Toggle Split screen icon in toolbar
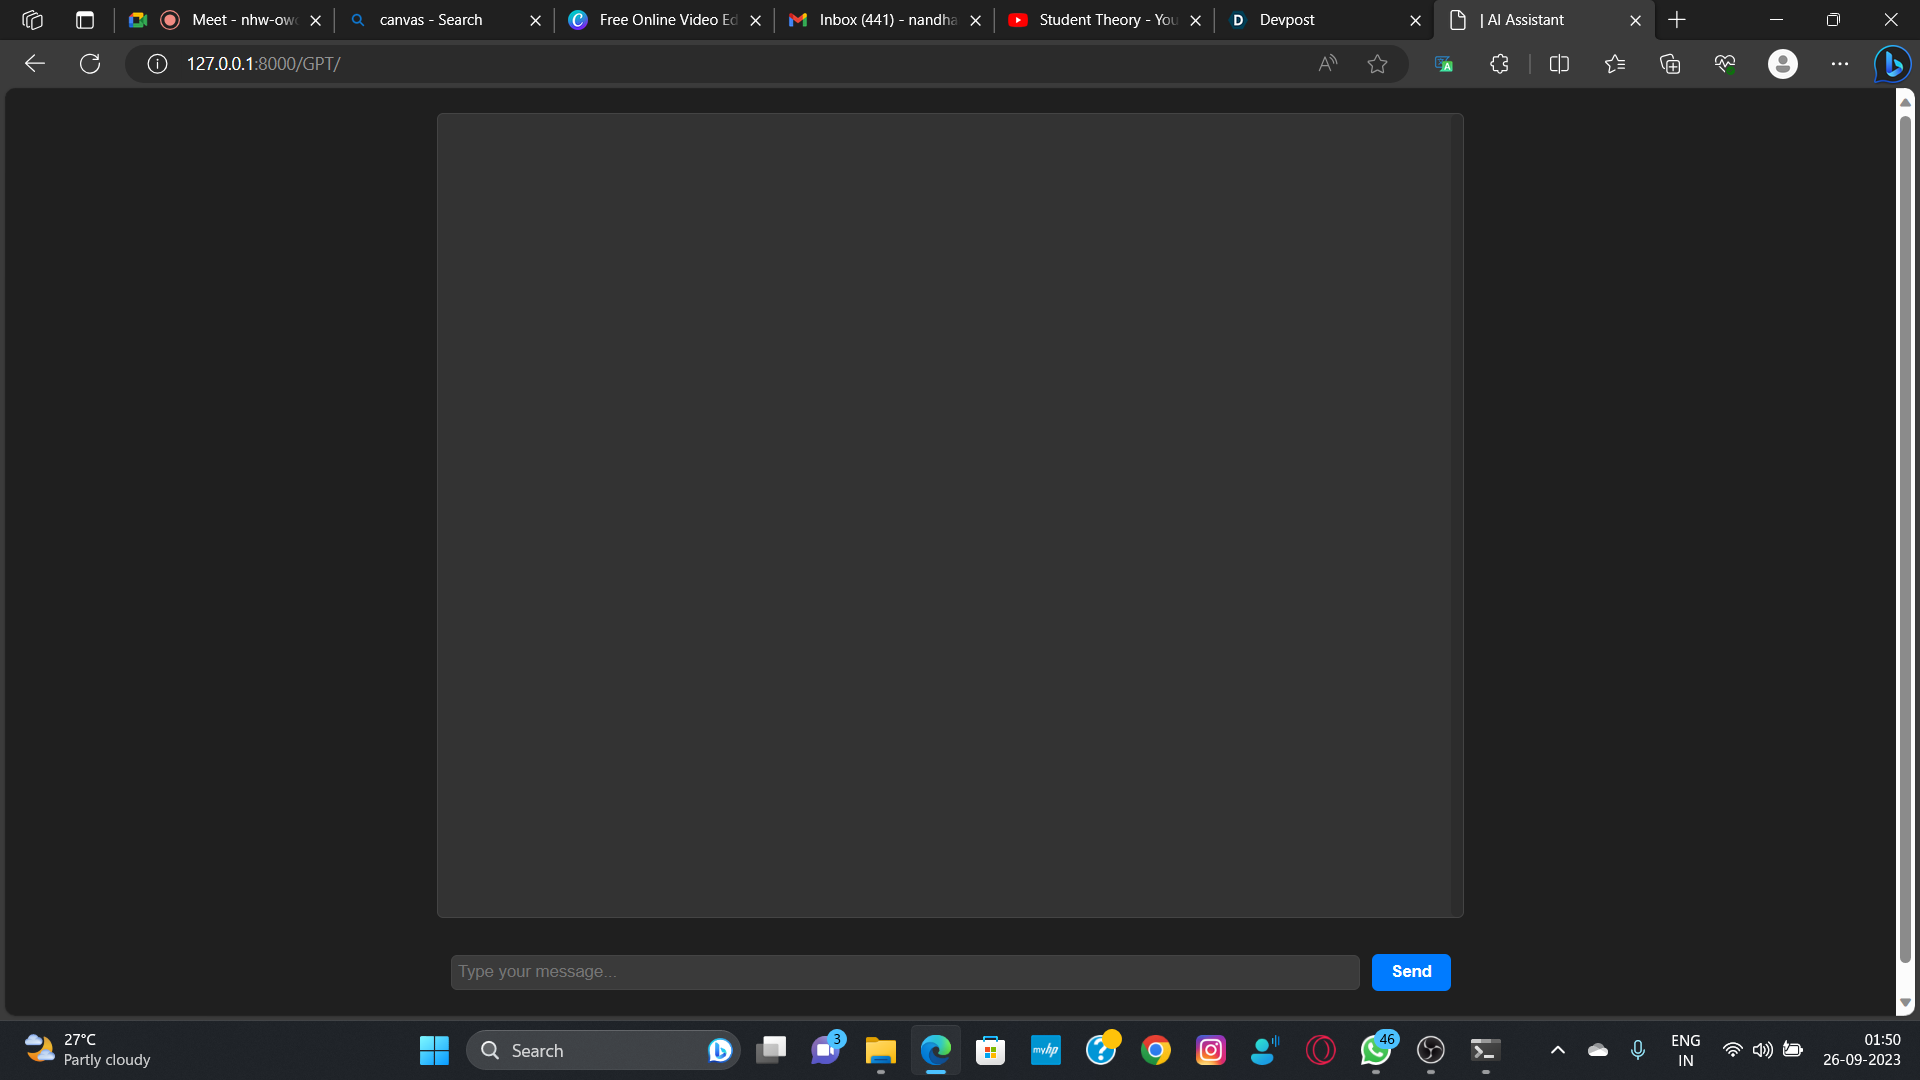Screen dimensions: 1920x1080 pos(1559,64)
